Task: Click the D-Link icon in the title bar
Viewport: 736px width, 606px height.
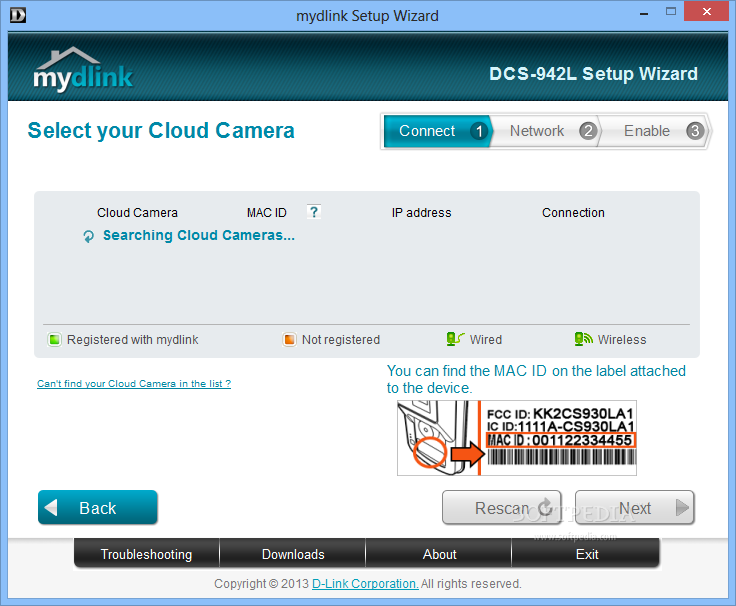Action: click(18, 15)
